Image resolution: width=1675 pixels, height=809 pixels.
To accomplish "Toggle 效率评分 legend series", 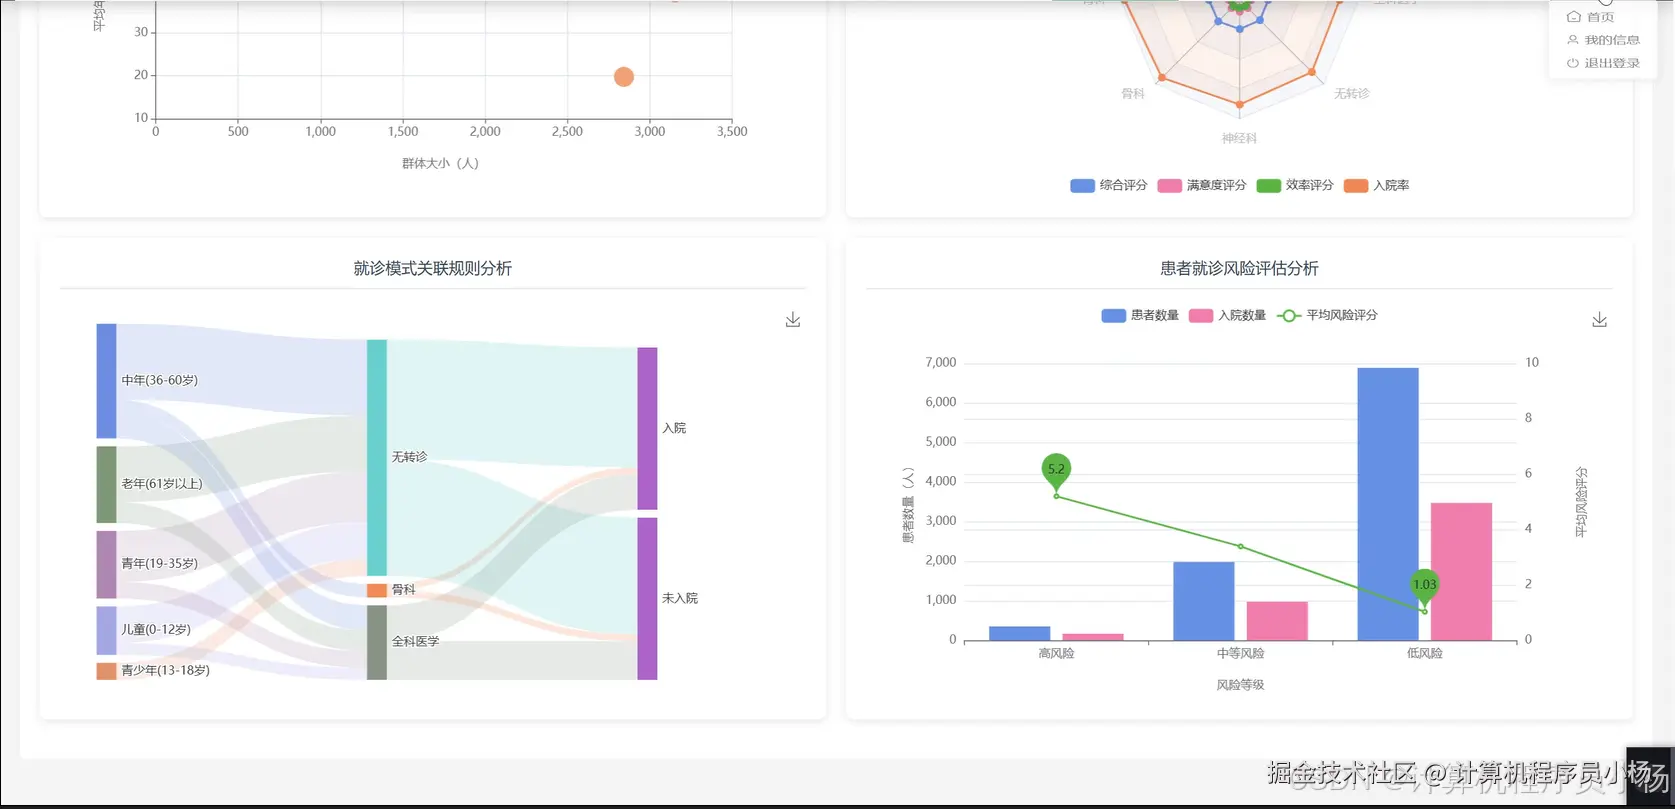I will point(1295,186).
